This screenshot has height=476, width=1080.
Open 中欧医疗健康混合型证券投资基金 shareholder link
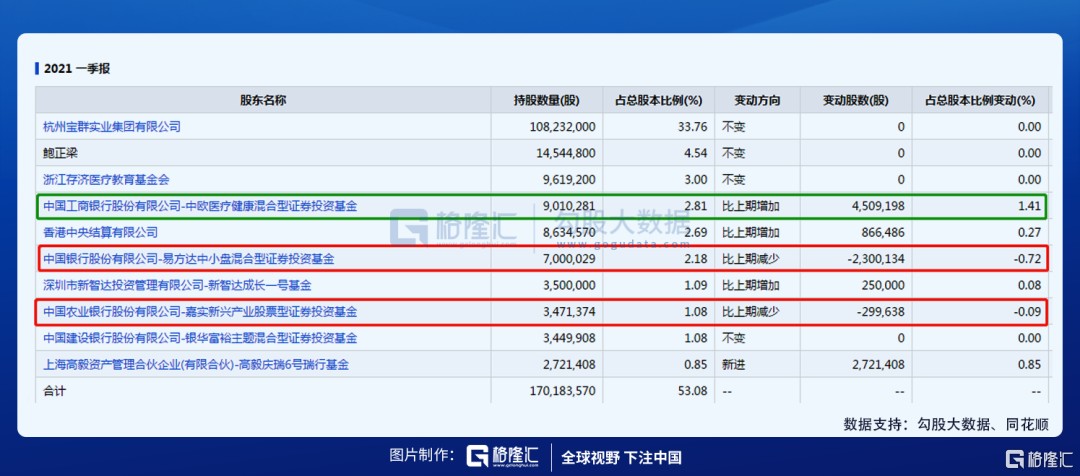point(200,206)
